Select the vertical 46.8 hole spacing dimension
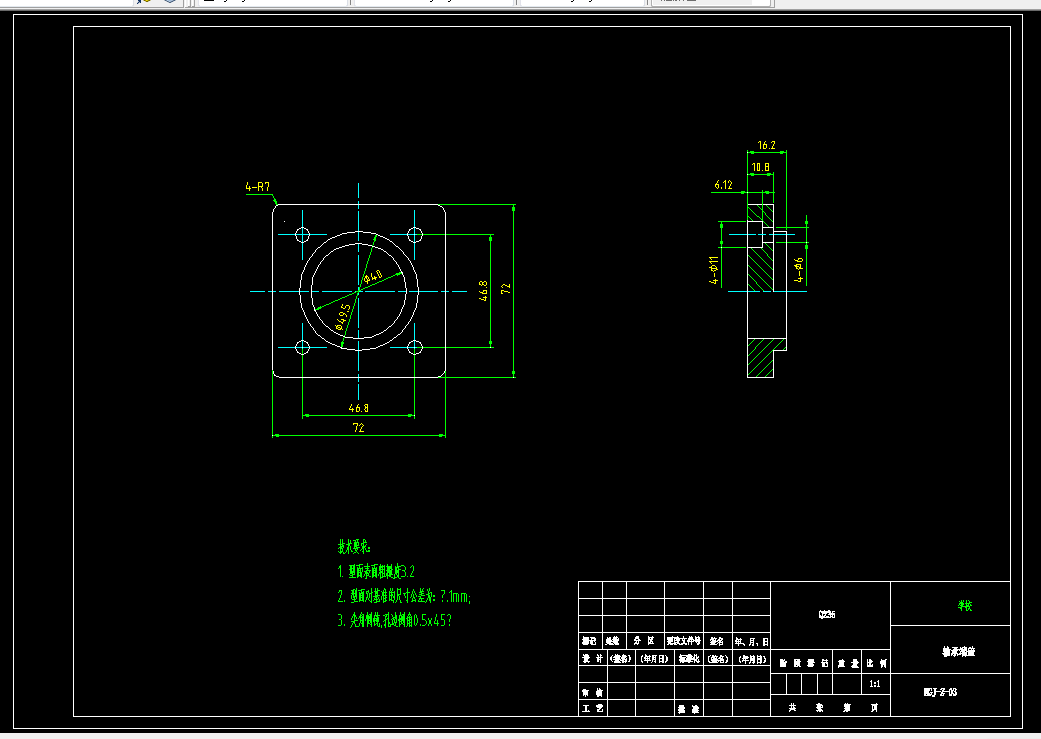 [483, 291]
